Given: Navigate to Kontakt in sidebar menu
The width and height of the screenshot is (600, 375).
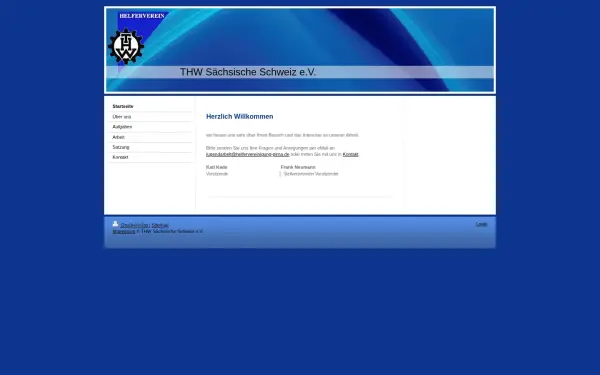Looking at the screenshot, I should coord(120,157).
